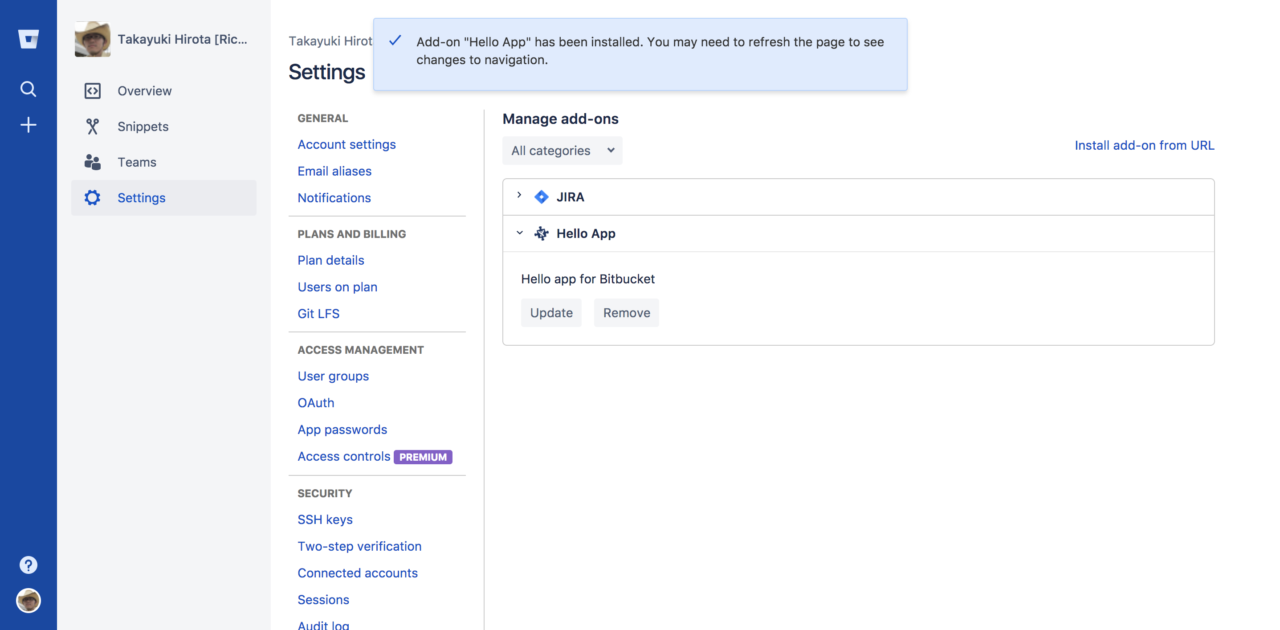Click the Settings gear icon
Screen dimensions: 1280x630
93,198
